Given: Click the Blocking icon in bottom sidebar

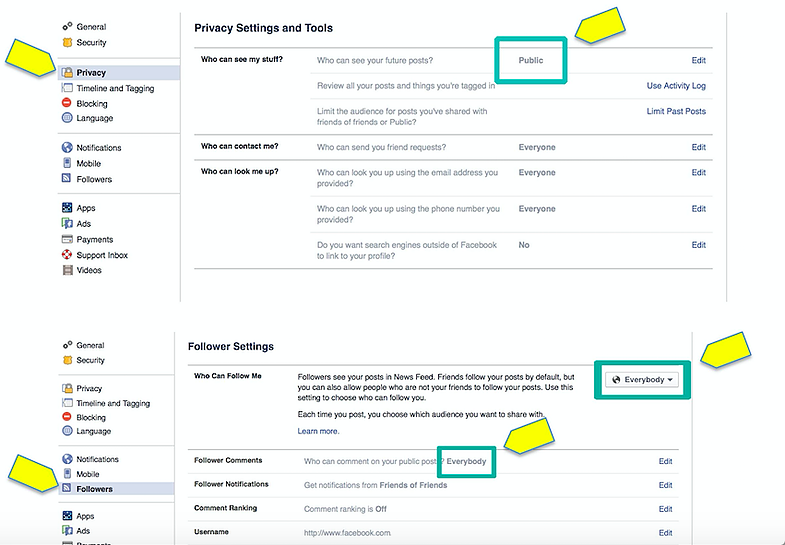Looking at the screenshot, I should coord(67,417).
